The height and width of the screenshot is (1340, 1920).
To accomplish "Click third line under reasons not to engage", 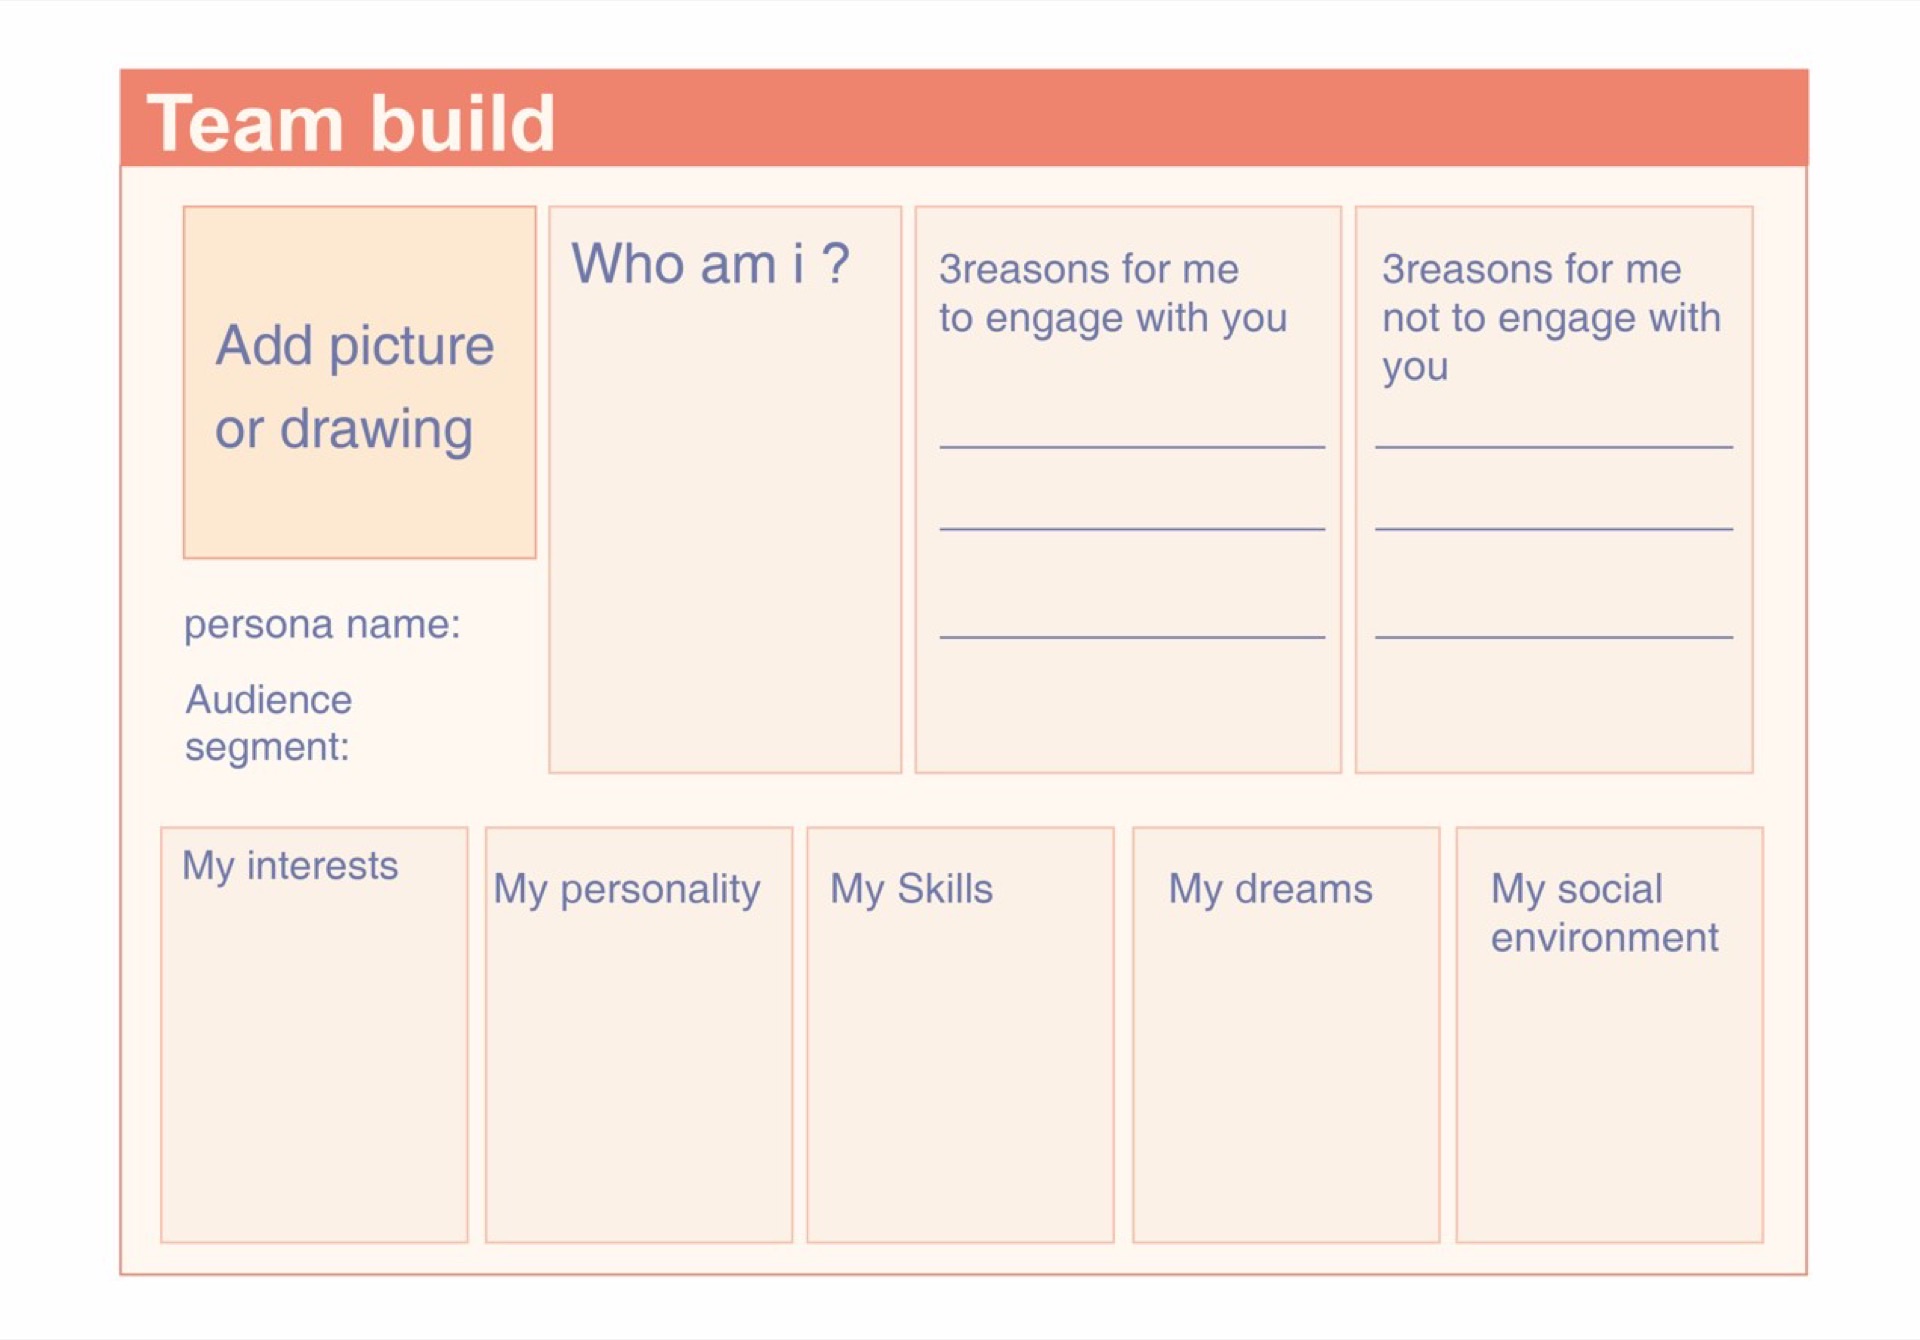I will pyautogui.click(x=1554, y=636).
